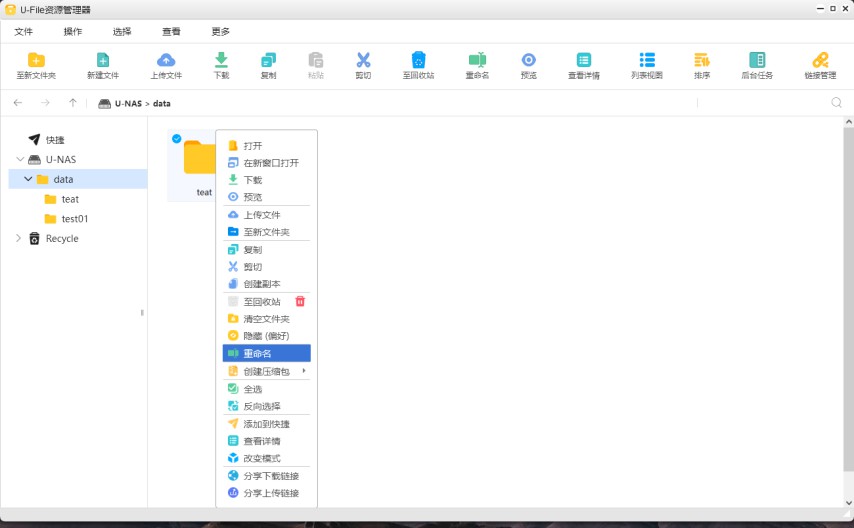The height and width of the screenshot is (528, 854).
Task: Go back with the left arrow
Action: coord(18,102)
